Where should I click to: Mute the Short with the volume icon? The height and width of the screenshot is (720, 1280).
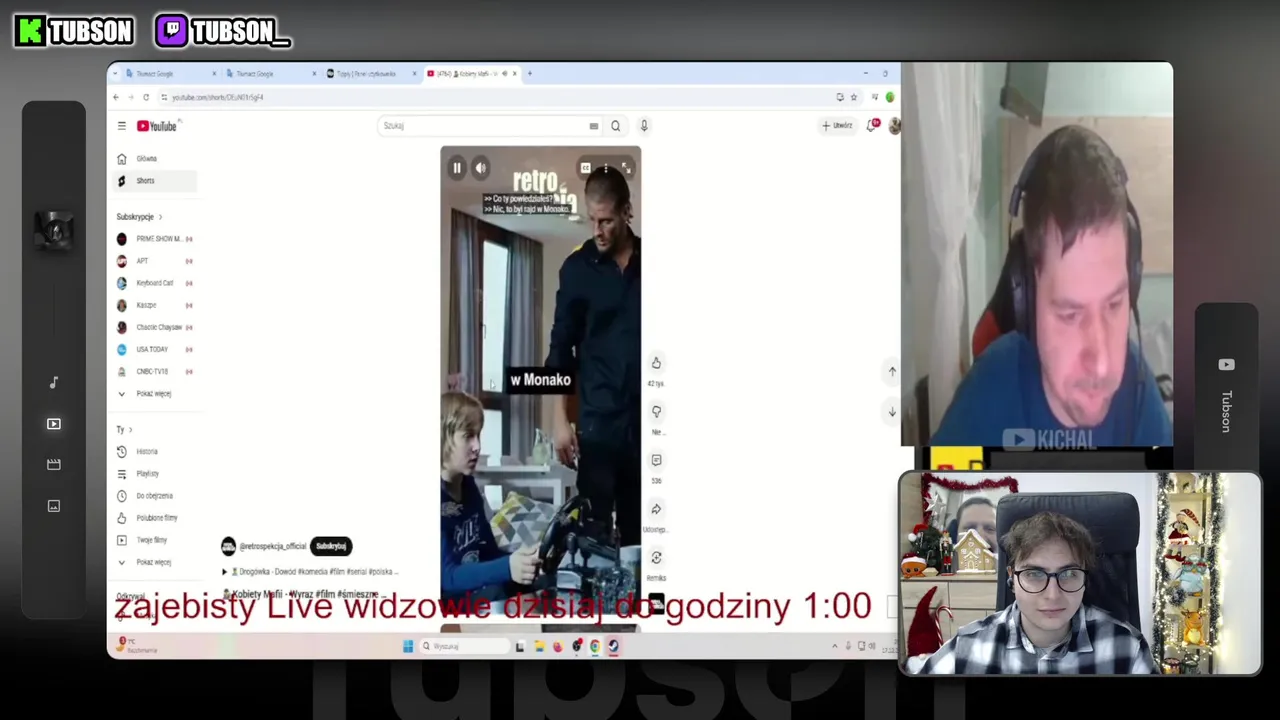coord(481,168)
